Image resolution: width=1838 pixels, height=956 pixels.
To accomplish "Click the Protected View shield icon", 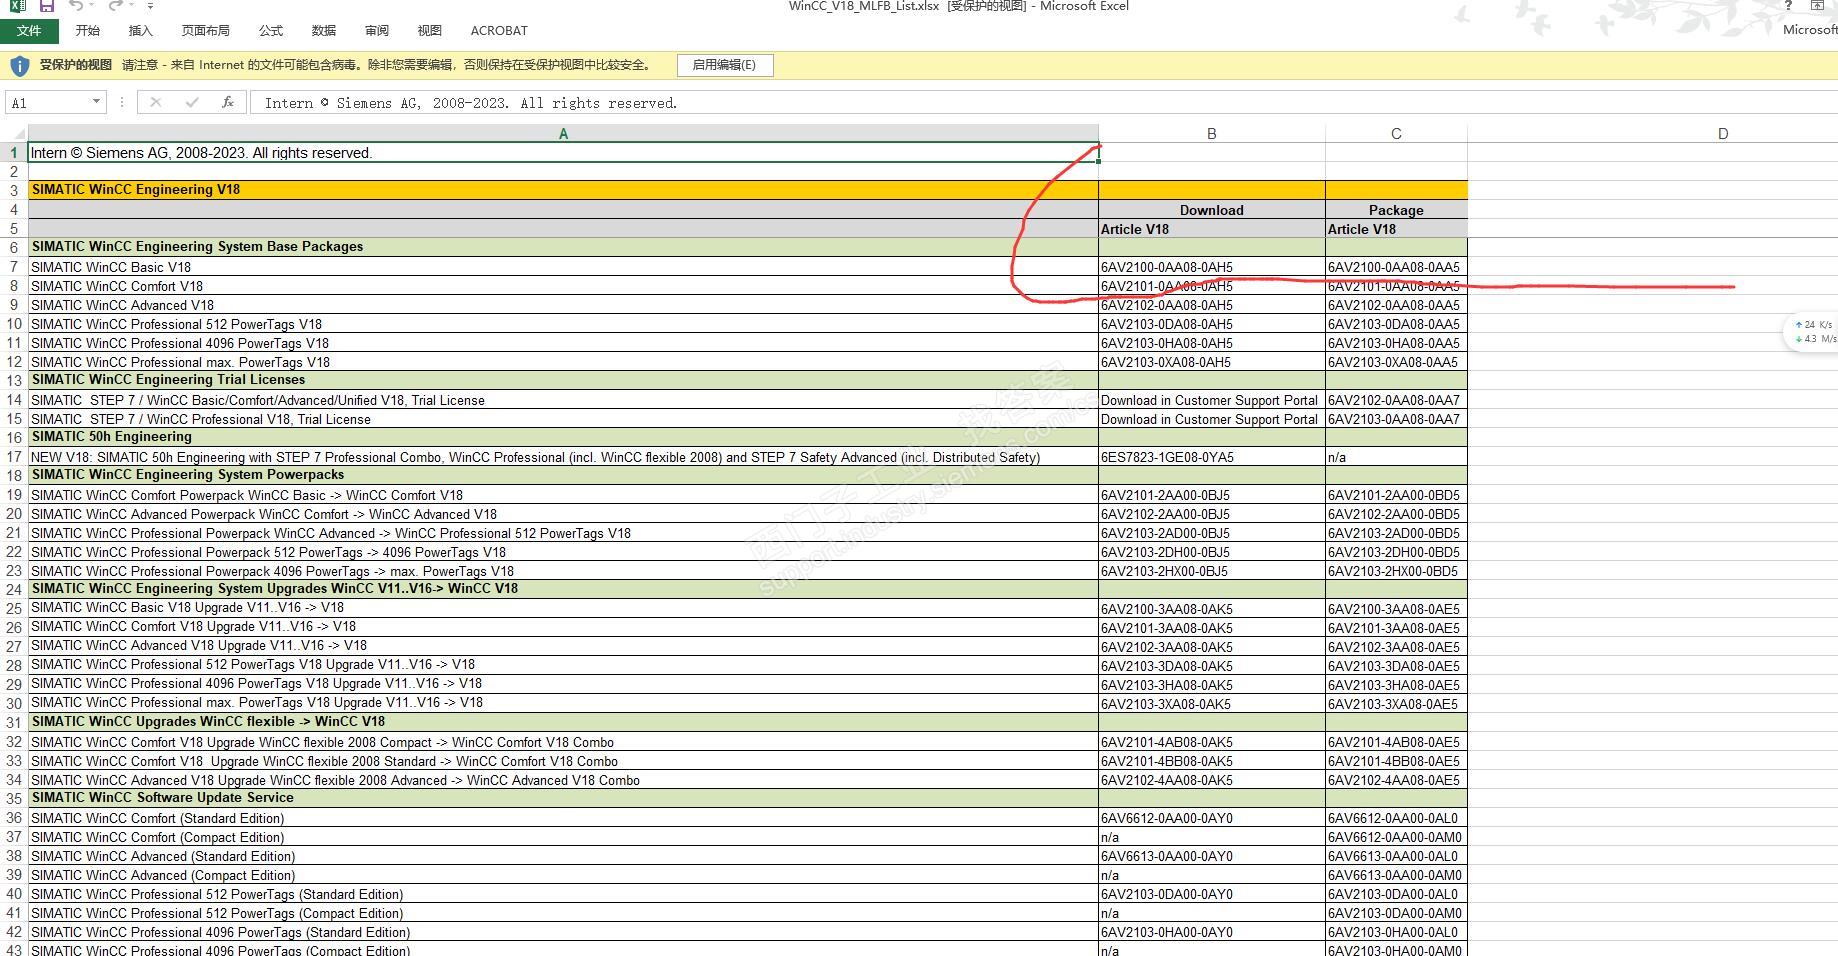I will (x=19, y=66).
